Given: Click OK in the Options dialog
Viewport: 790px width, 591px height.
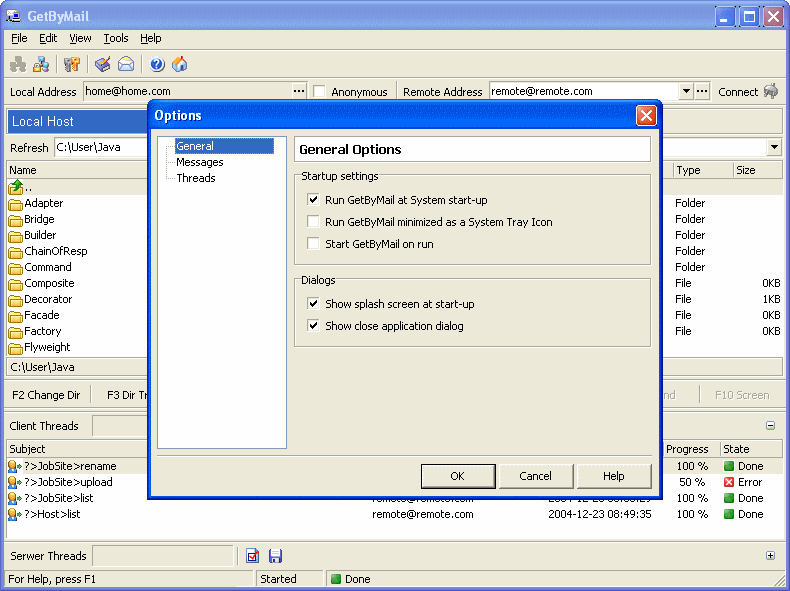Looking at the screenshot, I should tap(457, 476).
